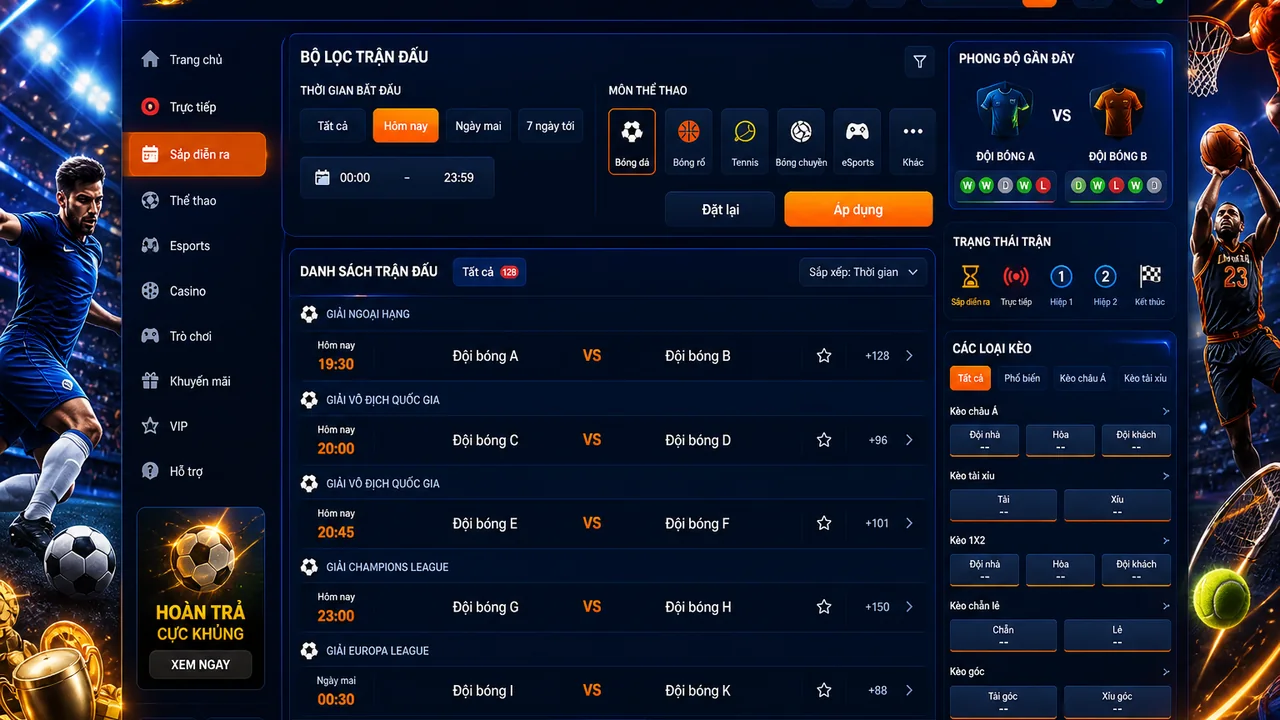
Task: Switch to the Phổ biến odds tab
Action: point(1022,378)
